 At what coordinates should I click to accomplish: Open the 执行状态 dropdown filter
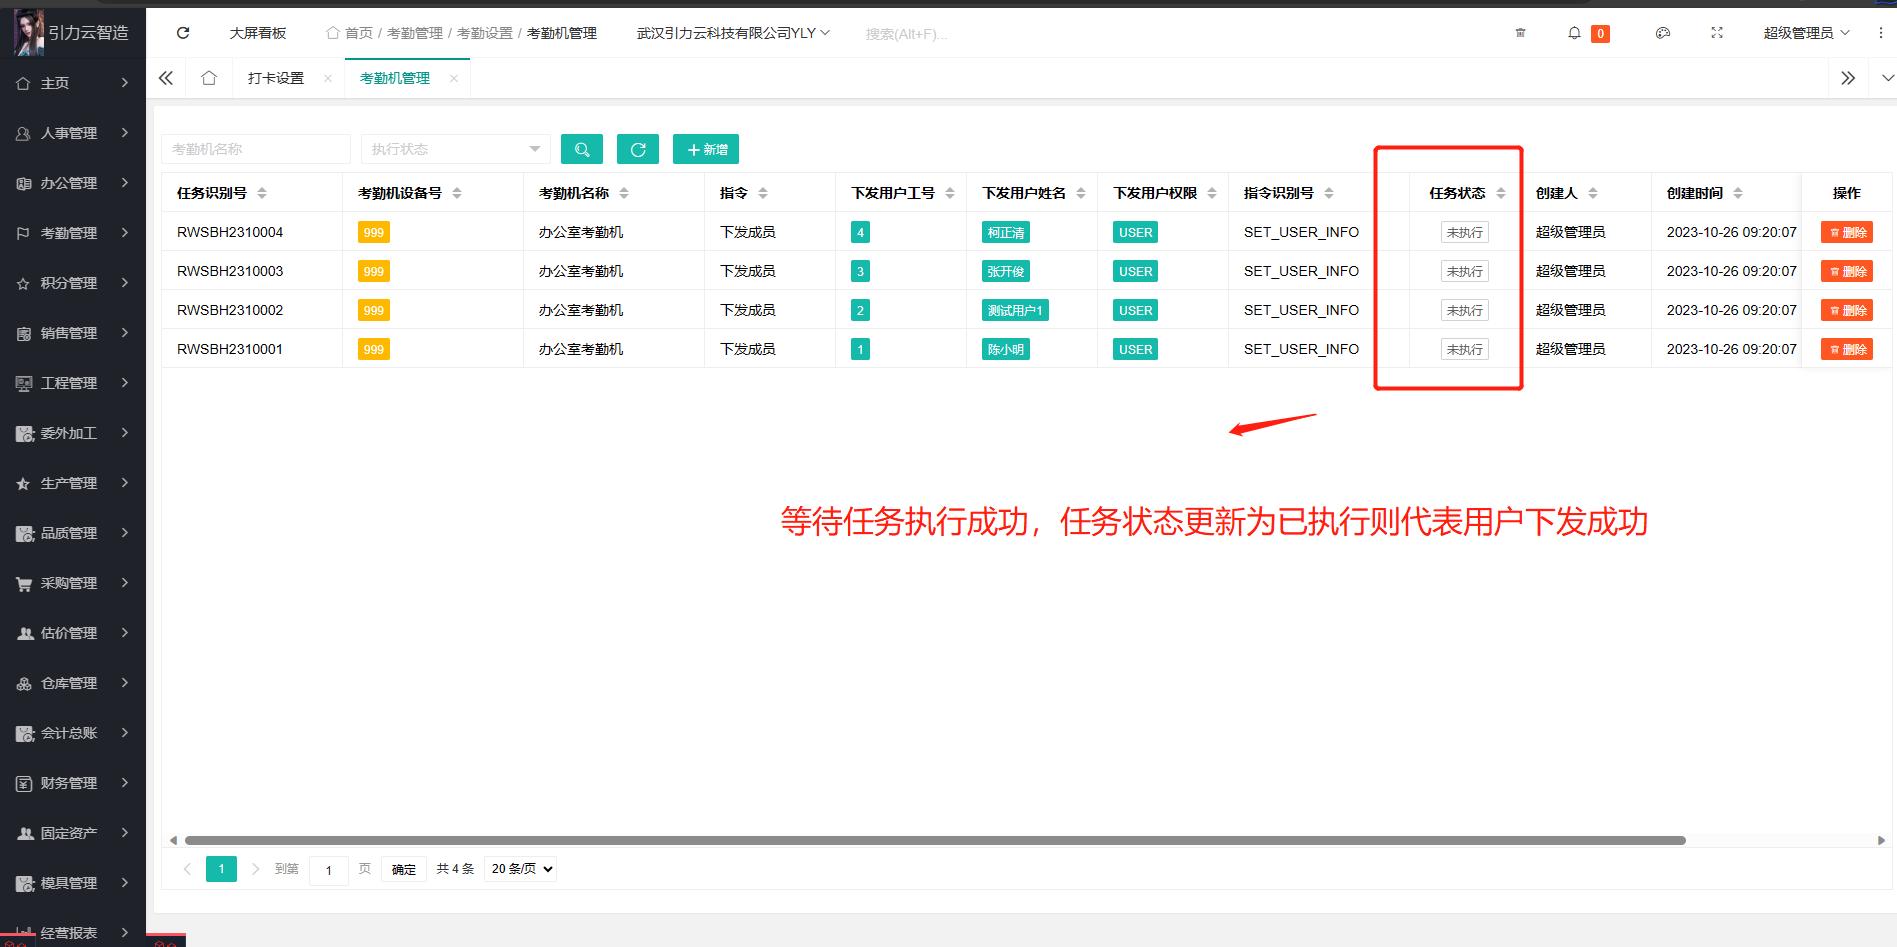pos(455,150)
